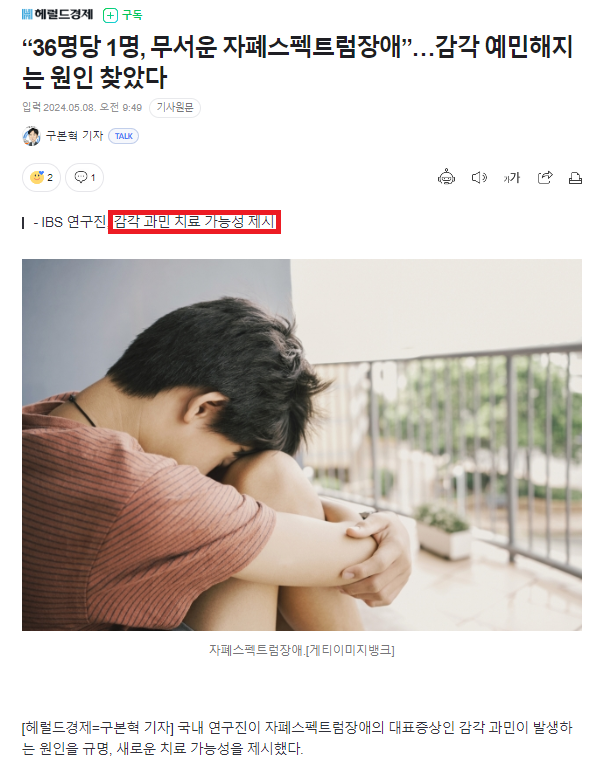The image size is (605, 770).
Task: Open the original article via 기사원문
Action: [x=175, y=108]
